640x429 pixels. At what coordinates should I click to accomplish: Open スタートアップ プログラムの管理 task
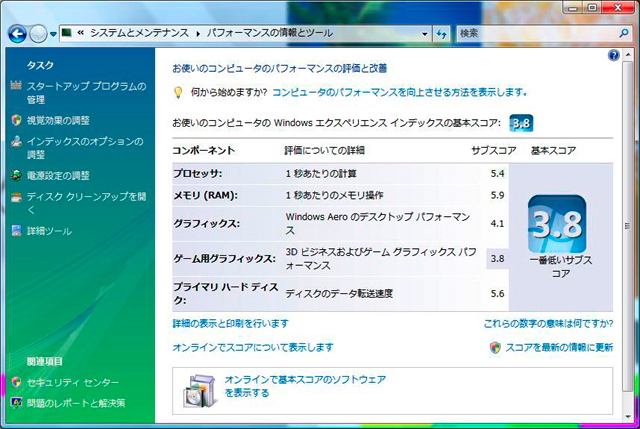pyautogui.click(x=86, y=93)
